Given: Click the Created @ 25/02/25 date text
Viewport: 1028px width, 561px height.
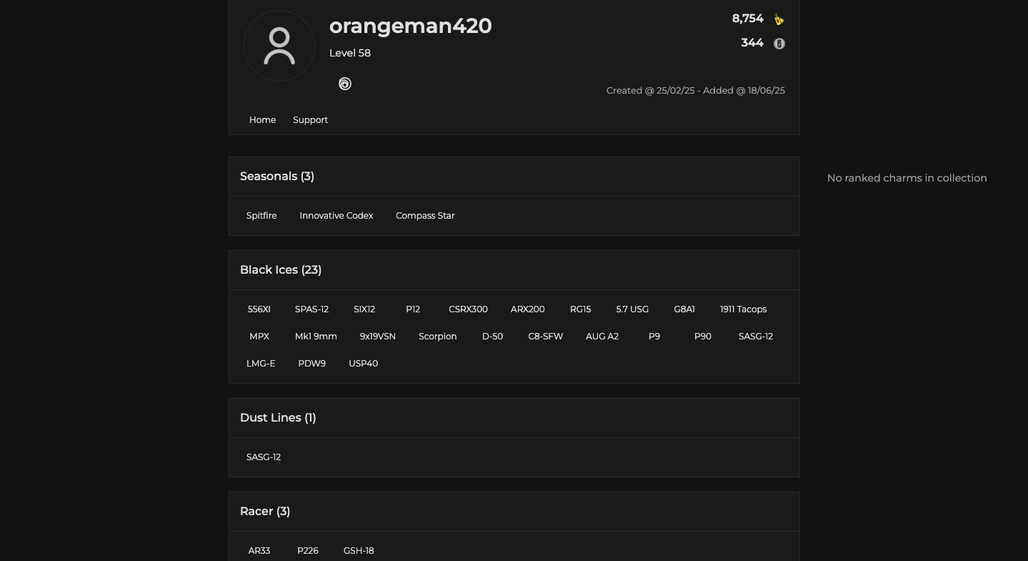Looking at the screenshot, I should 650,90.
